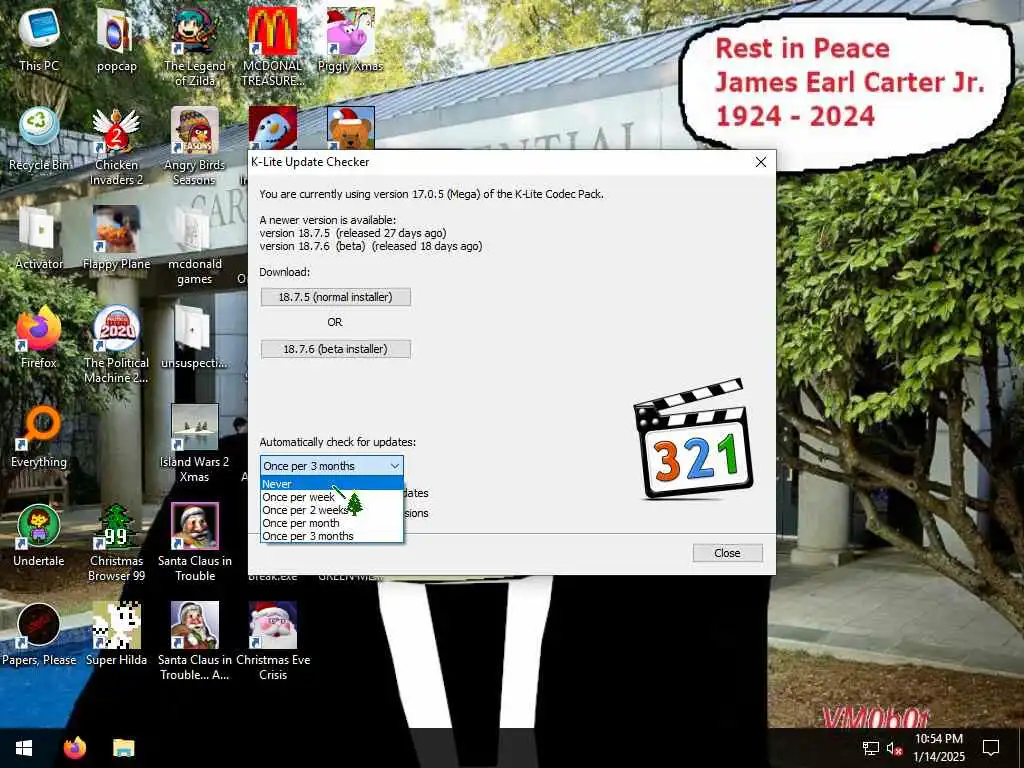Launch Firefox from the taskbar

point(74,748)
